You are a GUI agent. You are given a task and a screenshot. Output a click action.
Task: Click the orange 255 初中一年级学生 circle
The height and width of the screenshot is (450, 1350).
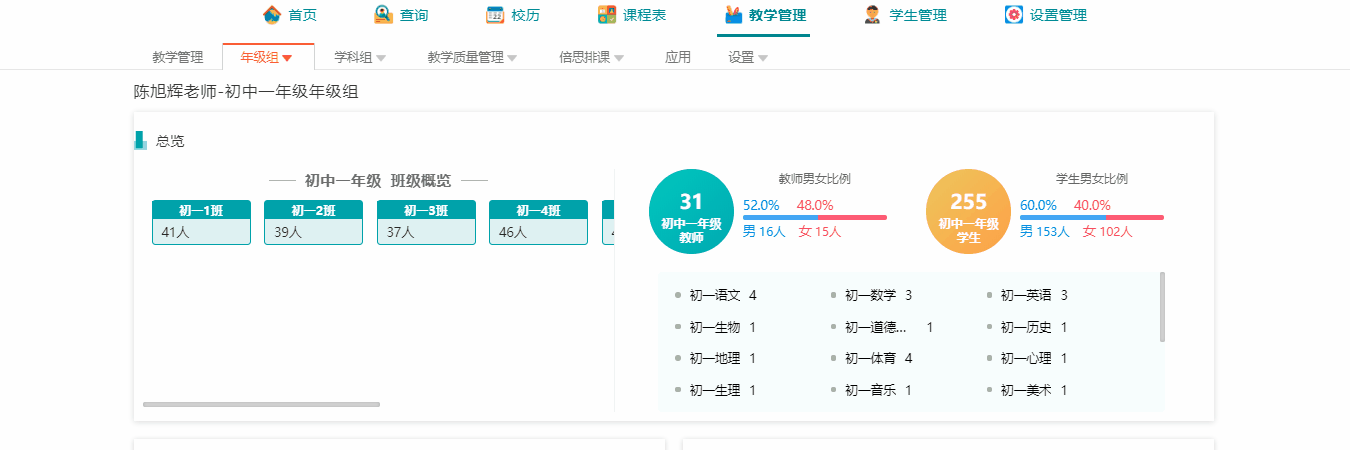coord(968,212)
